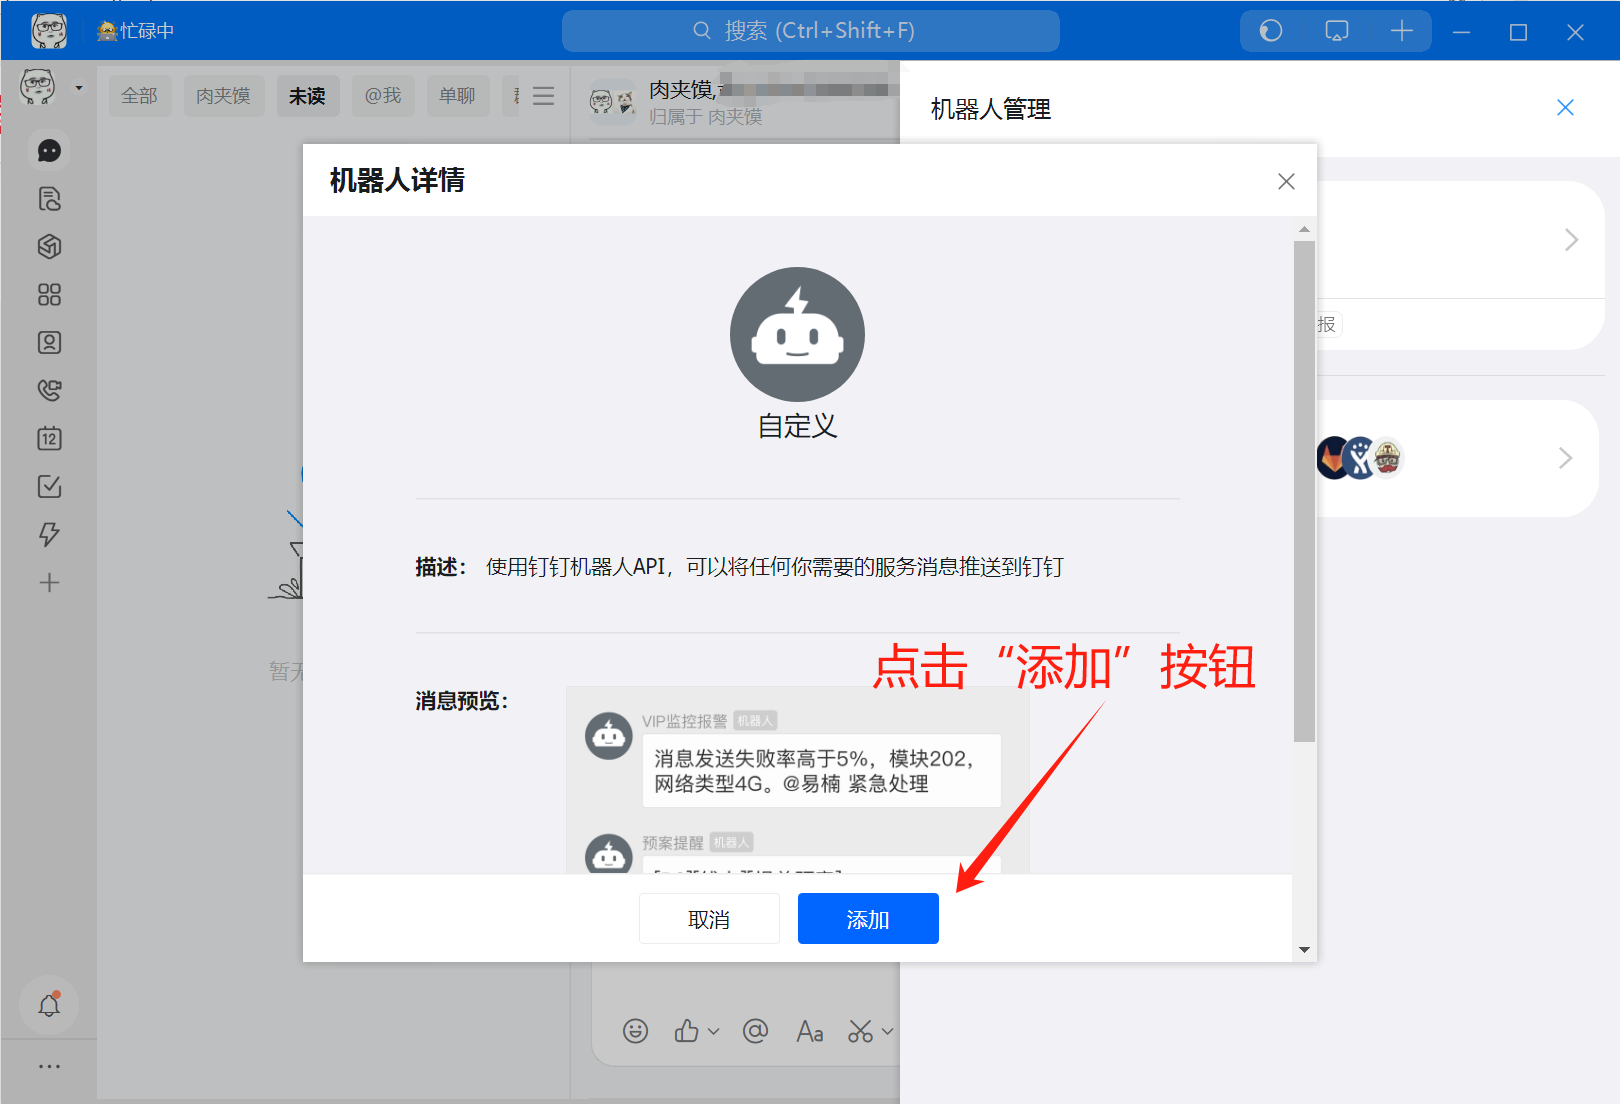This screenshot has width=1620, height=1104.
Task: Click the dialog scrollbar down arrow
Action: click(x=1304, y=950)
